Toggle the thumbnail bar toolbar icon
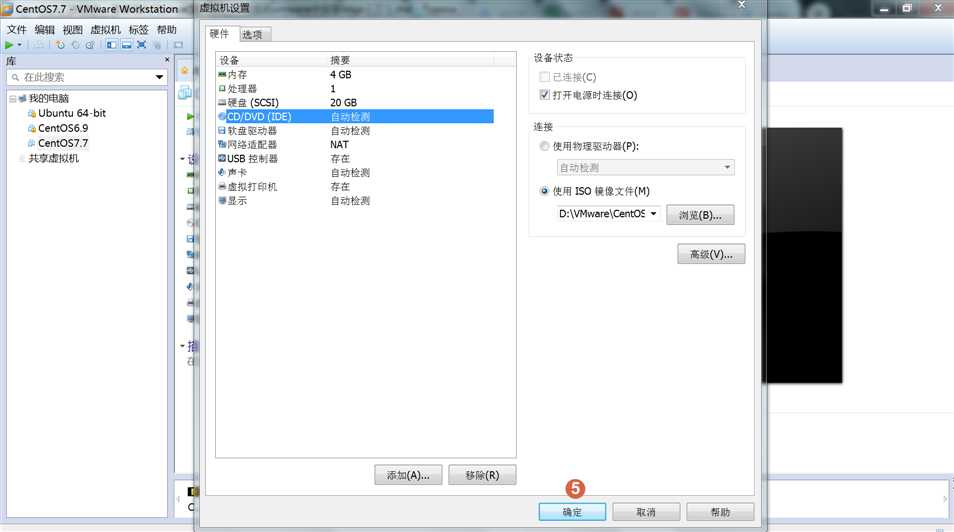 (127, 45)
